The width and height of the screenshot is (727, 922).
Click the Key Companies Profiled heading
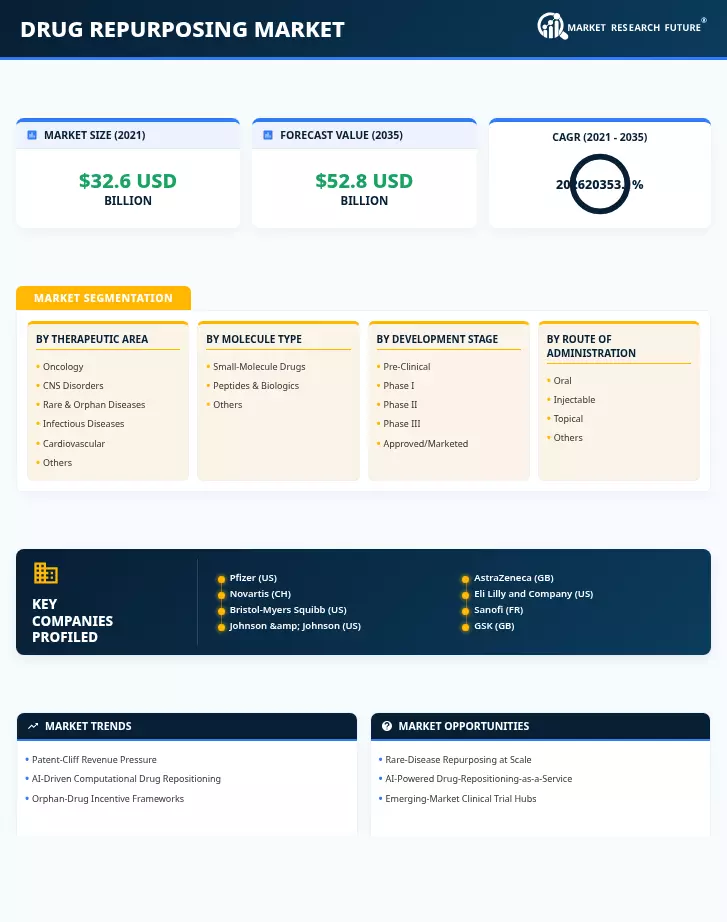72,621
